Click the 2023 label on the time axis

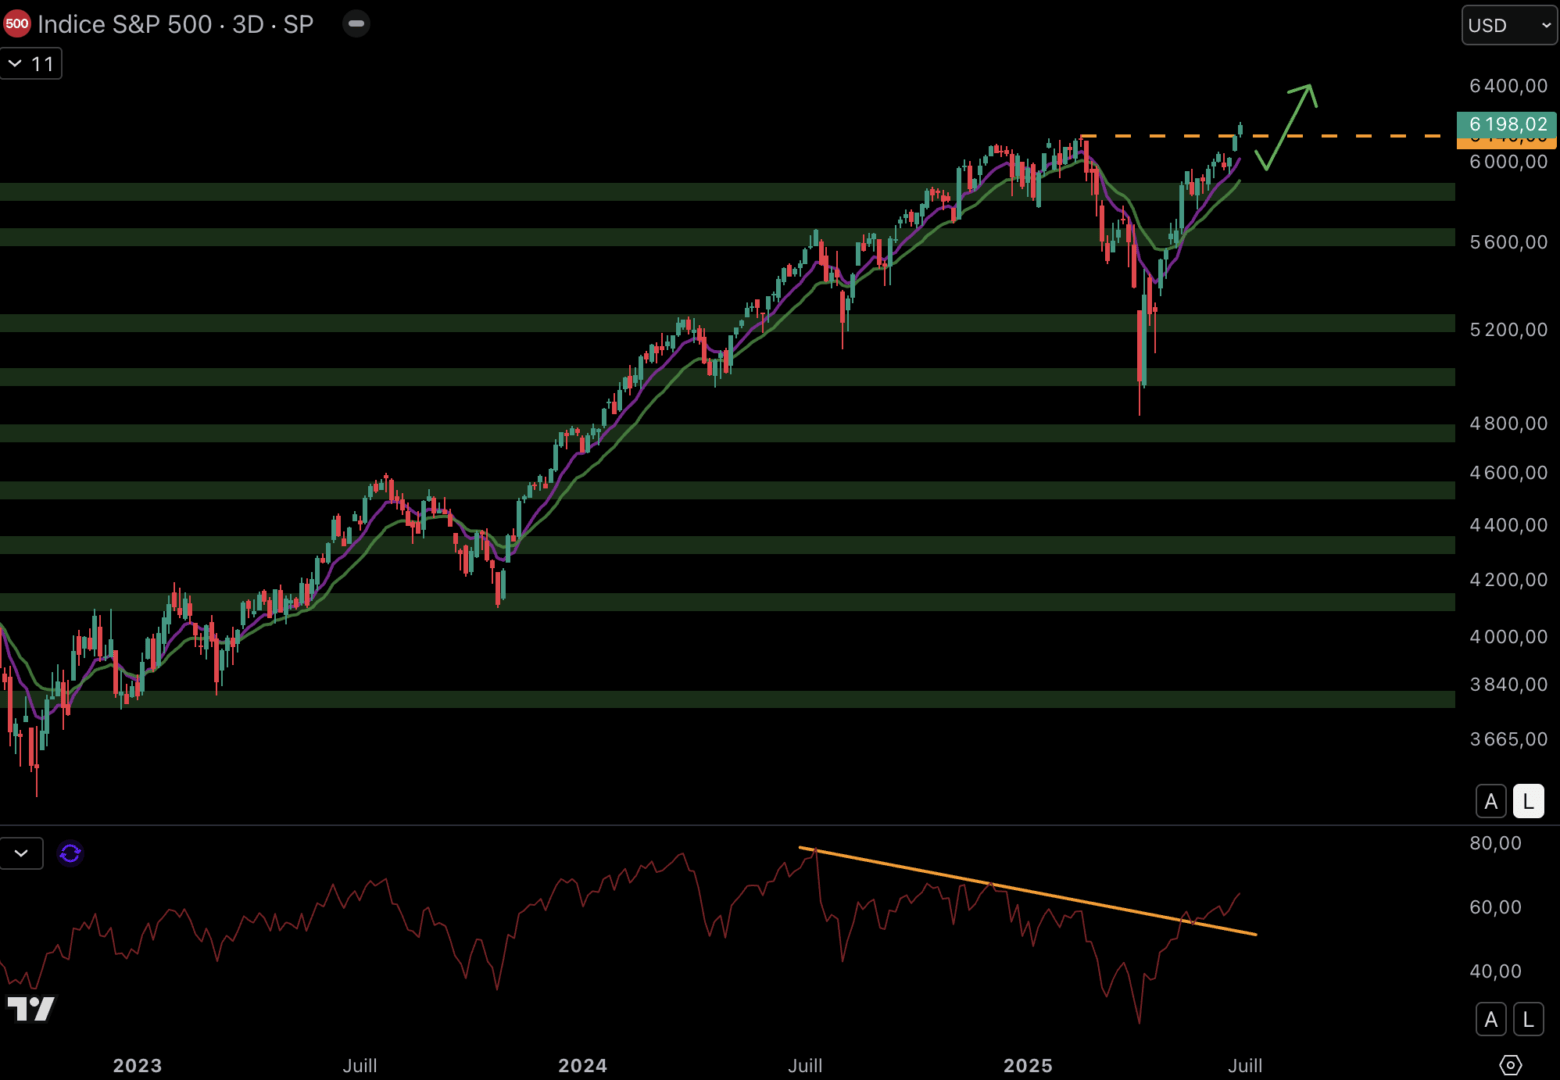click(137, 1065)
